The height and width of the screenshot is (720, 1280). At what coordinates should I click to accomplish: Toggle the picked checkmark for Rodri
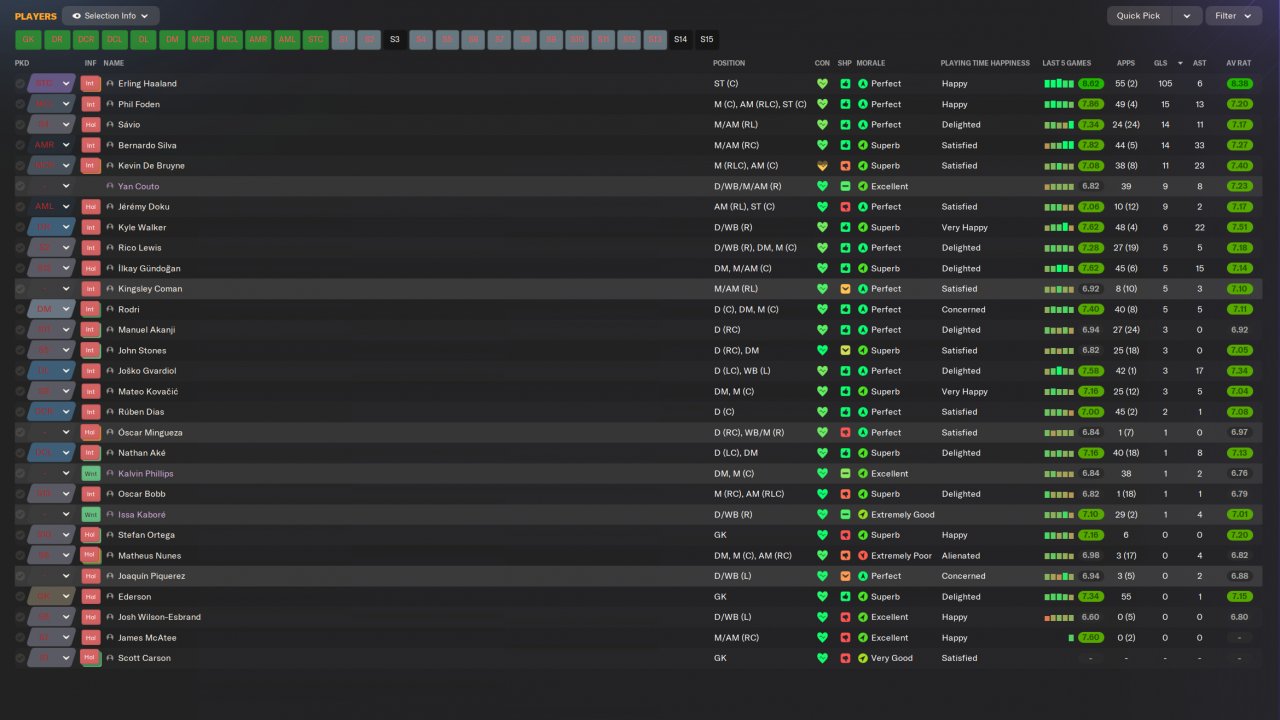[20, 310]
